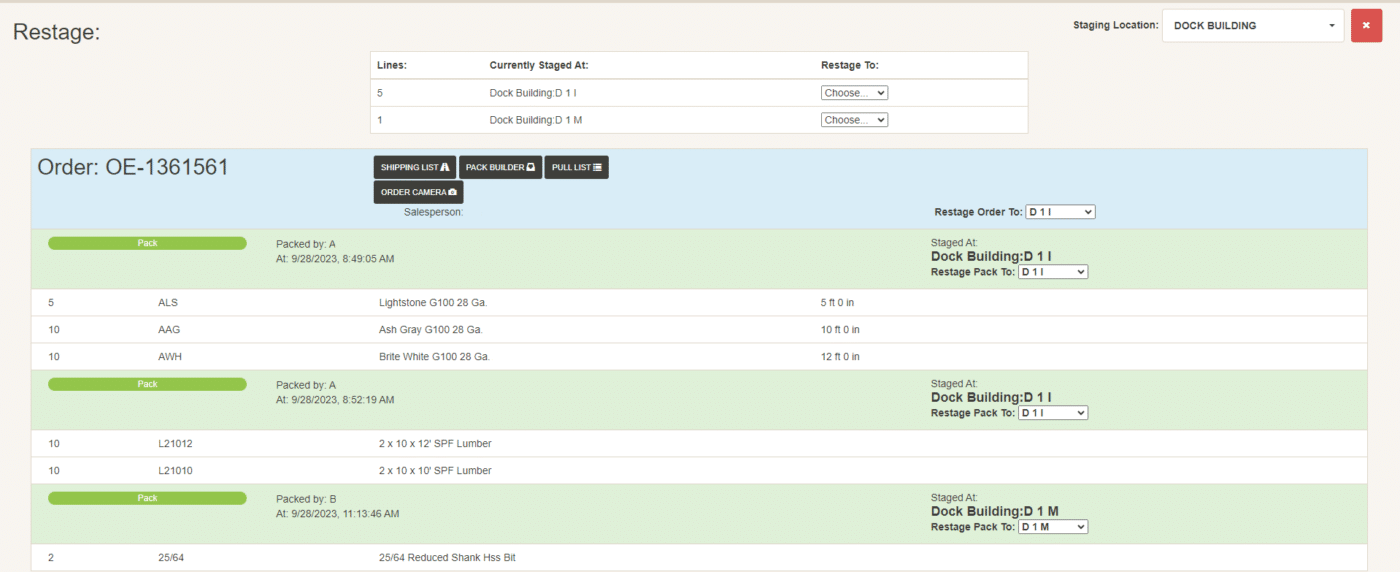Screen dimensions: 1400x572
Task: Click Dock Building:D 1 I in summary table
Action: point(533,93)
